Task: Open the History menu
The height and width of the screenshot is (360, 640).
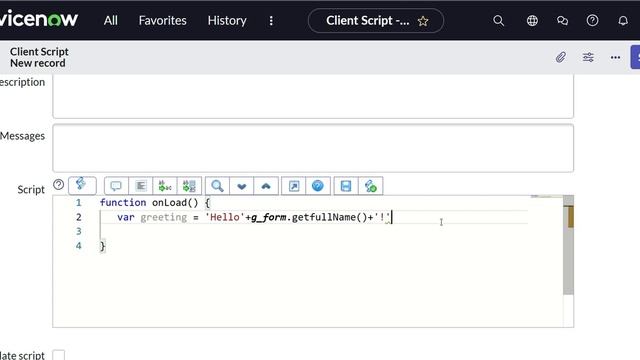Action: pos(227,20)
